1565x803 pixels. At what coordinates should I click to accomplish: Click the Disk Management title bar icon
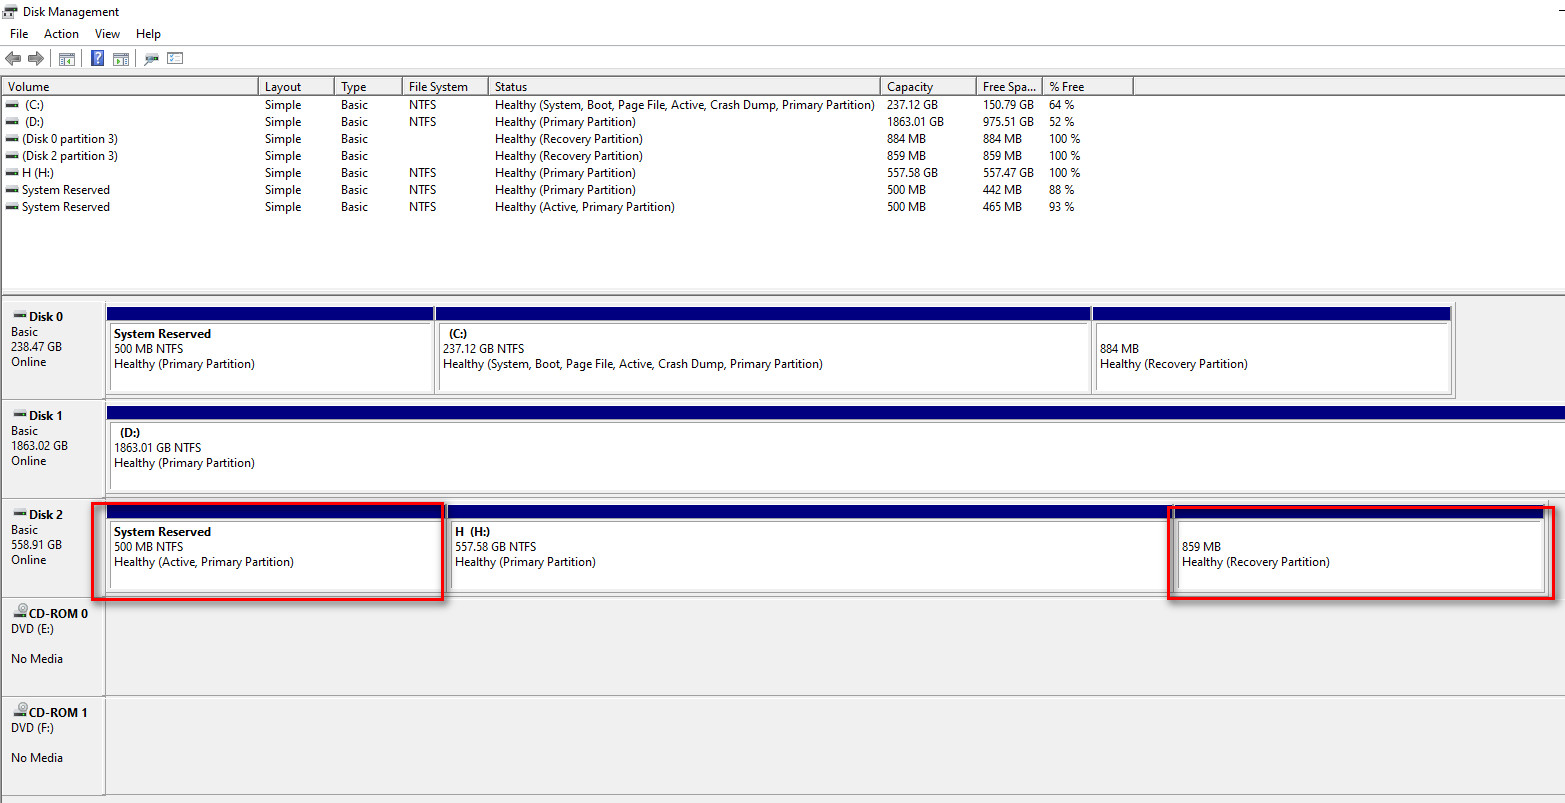[x=10, y=12]
